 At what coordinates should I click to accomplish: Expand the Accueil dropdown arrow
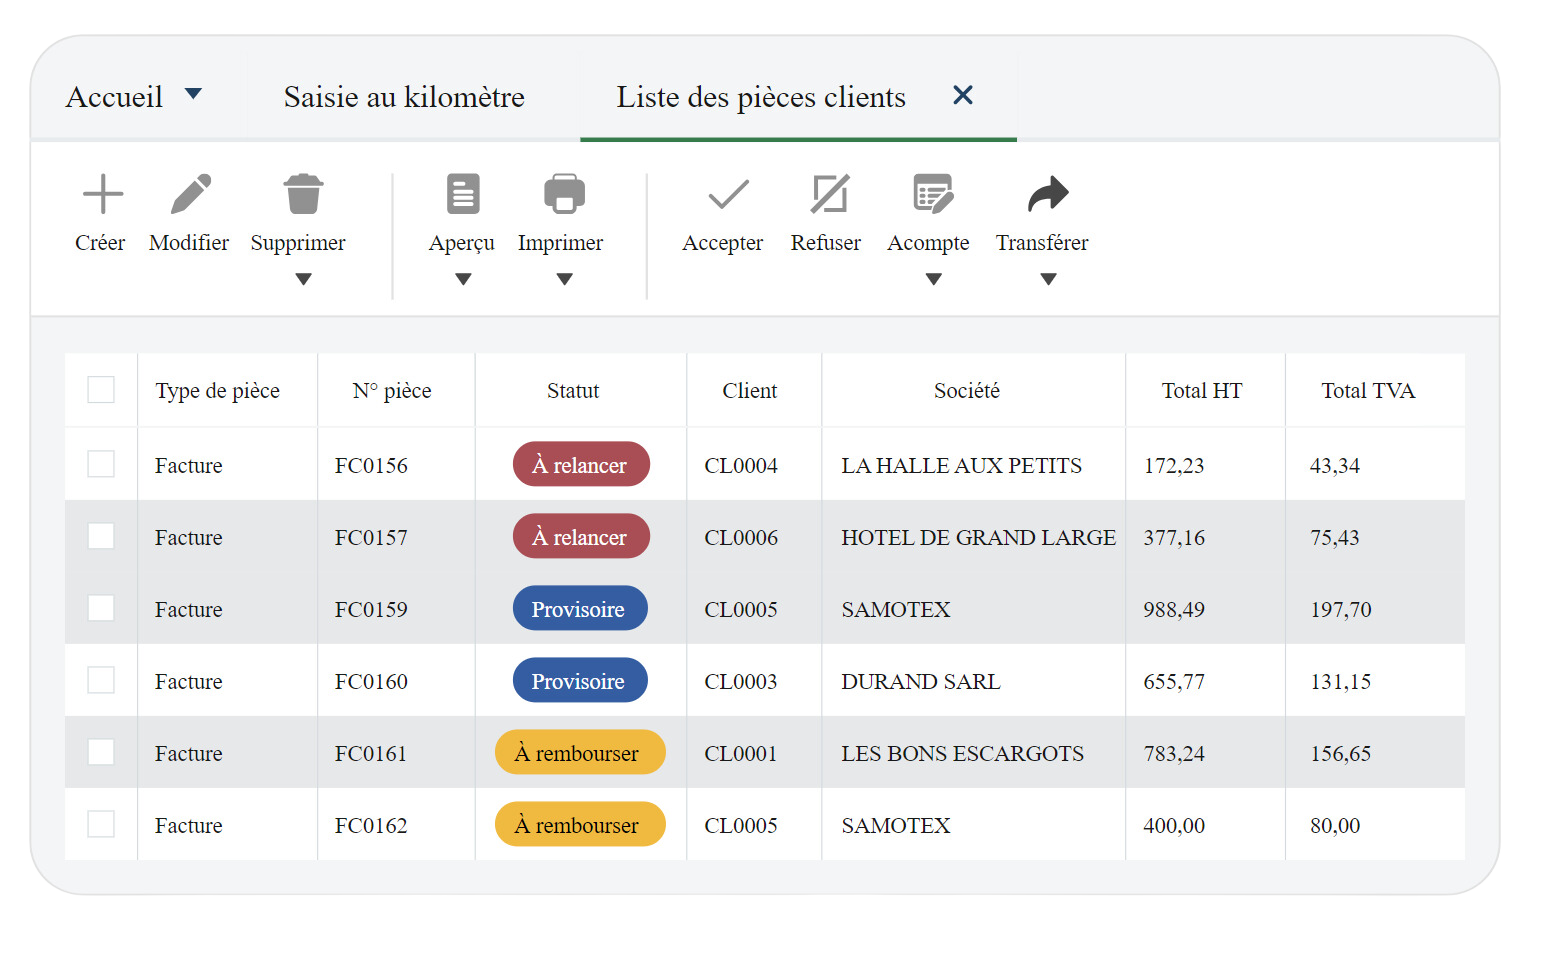(194, 94)
